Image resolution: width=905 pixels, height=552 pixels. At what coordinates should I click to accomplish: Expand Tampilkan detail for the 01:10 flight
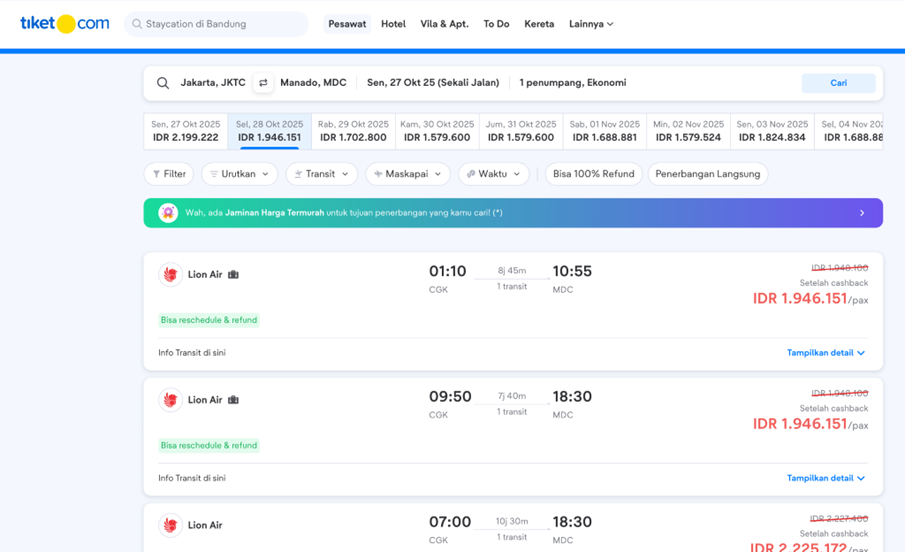click(x=825, y=353)
